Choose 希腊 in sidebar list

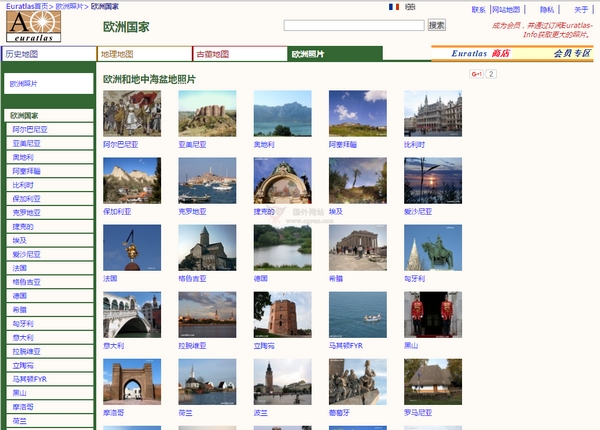click(x=50, y=310)
